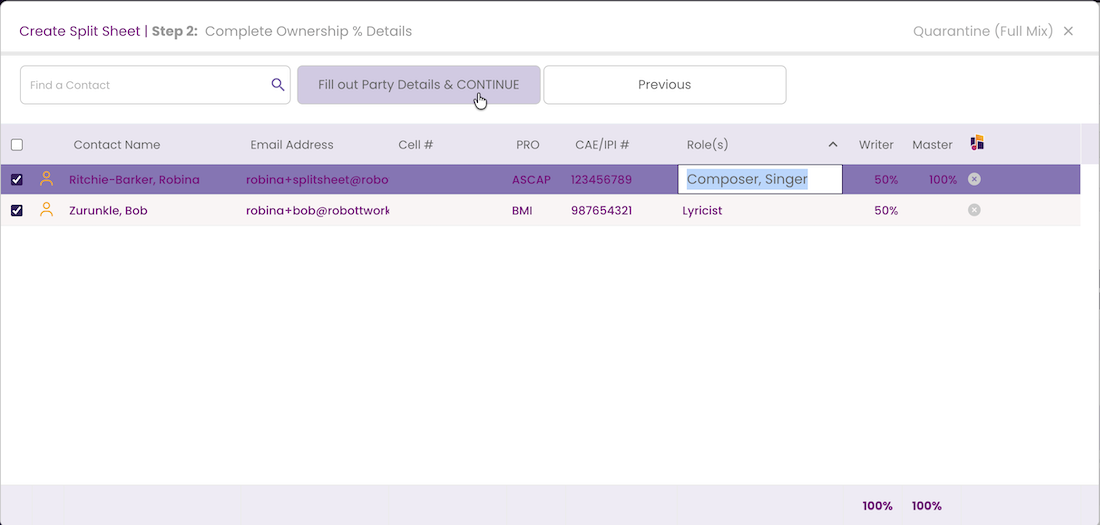Image resolution: width=1100 pixels, height=525 pixels.
Task: Click the colored music icon in table header
Action: click(977, 143)
